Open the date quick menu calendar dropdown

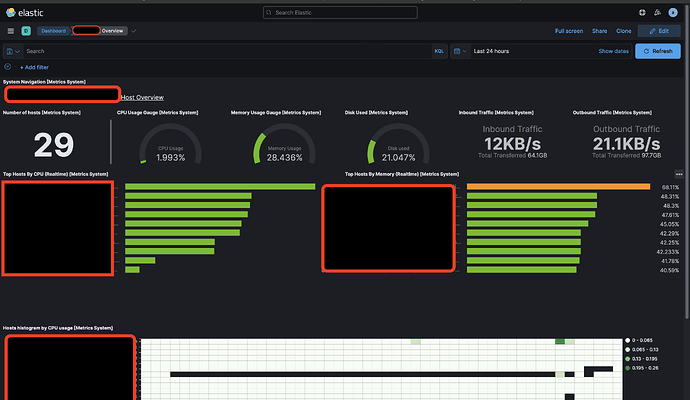460,51
